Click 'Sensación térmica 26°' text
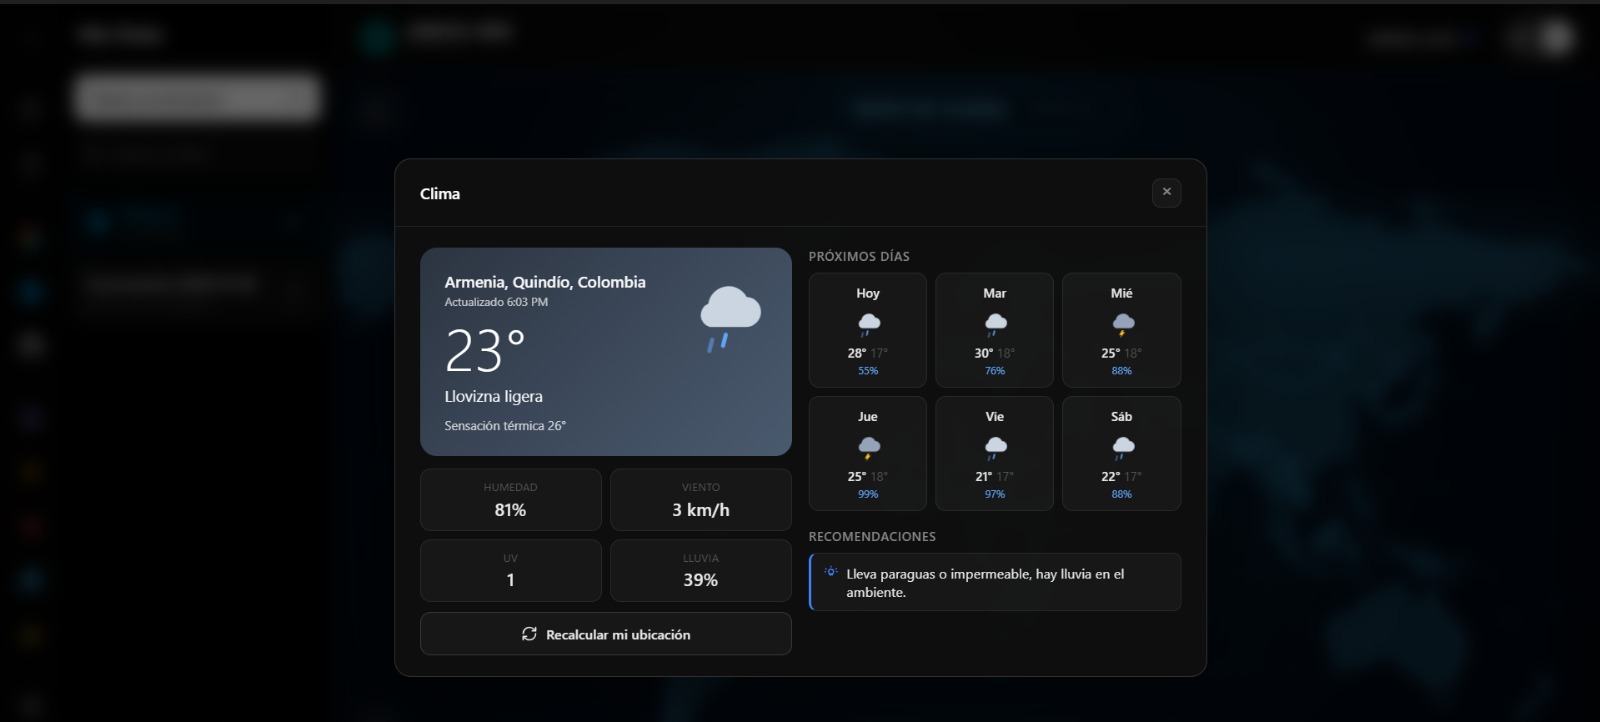Viewport: 1600px width, 722px height. [x=505, y=426]
